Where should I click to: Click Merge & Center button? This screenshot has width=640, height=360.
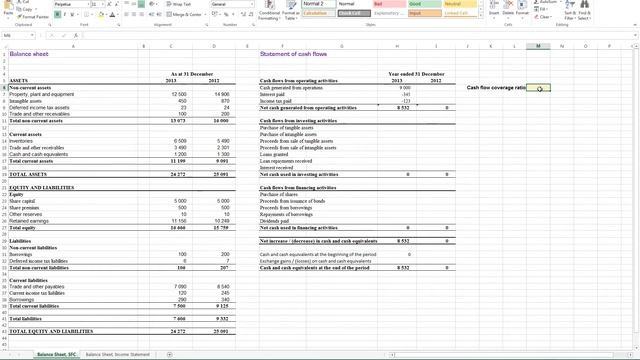[x=186, y=15]
